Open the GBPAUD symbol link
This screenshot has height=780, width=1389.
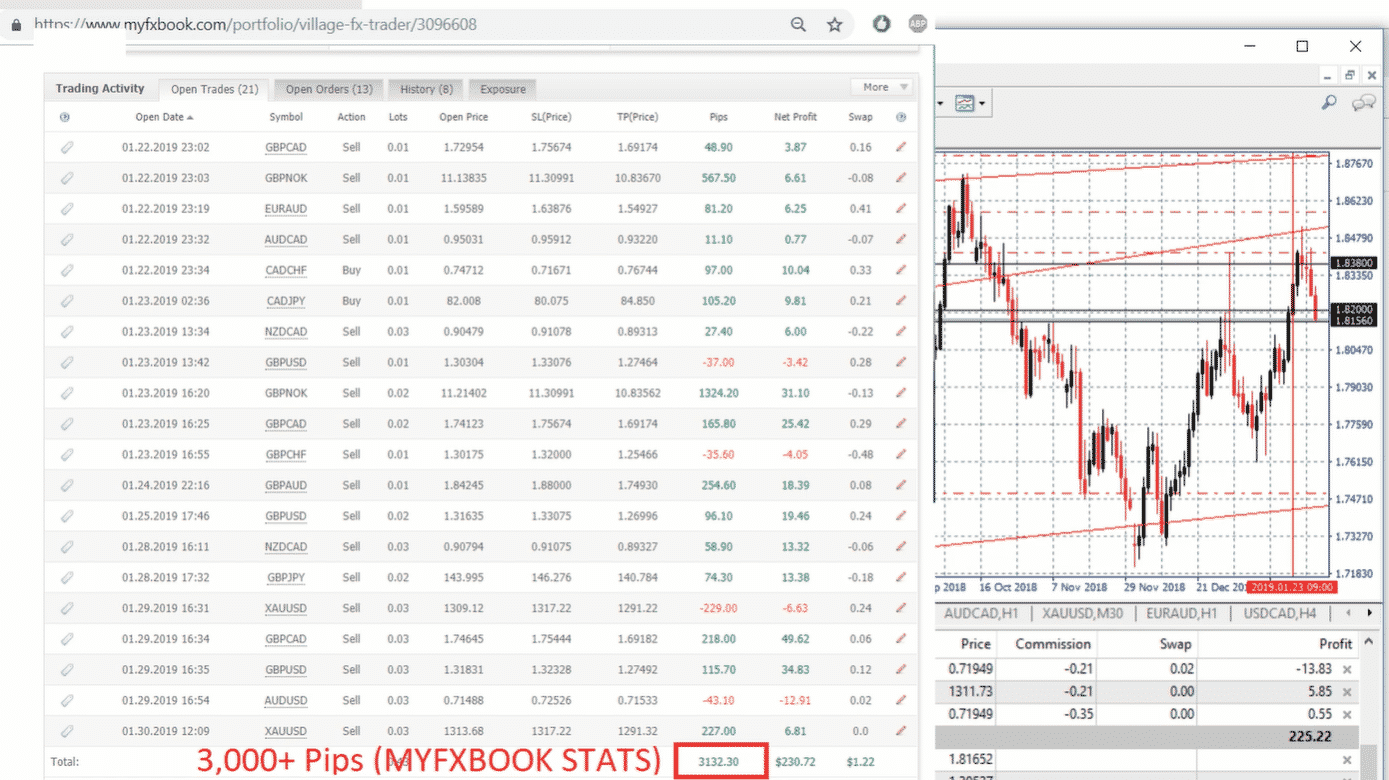[x=286, y=485]
